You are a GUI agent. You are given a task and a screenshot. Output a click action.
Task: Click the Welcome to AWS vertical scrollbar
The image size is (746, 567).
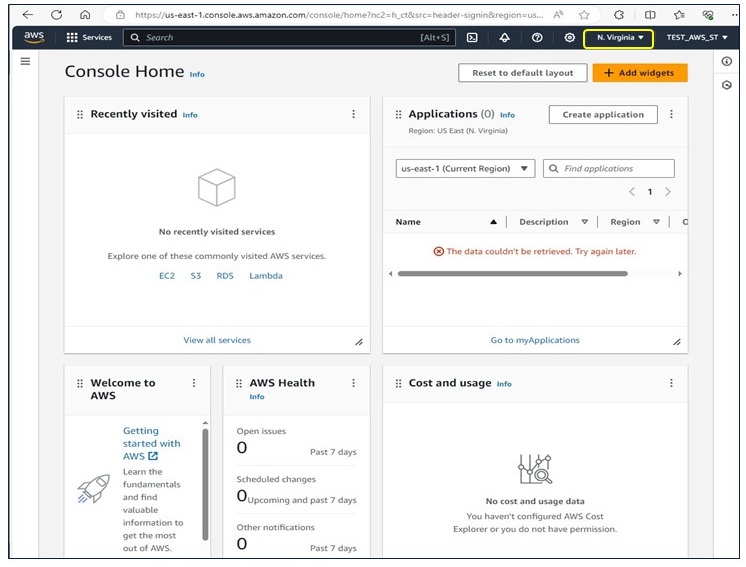coord(205,484)
